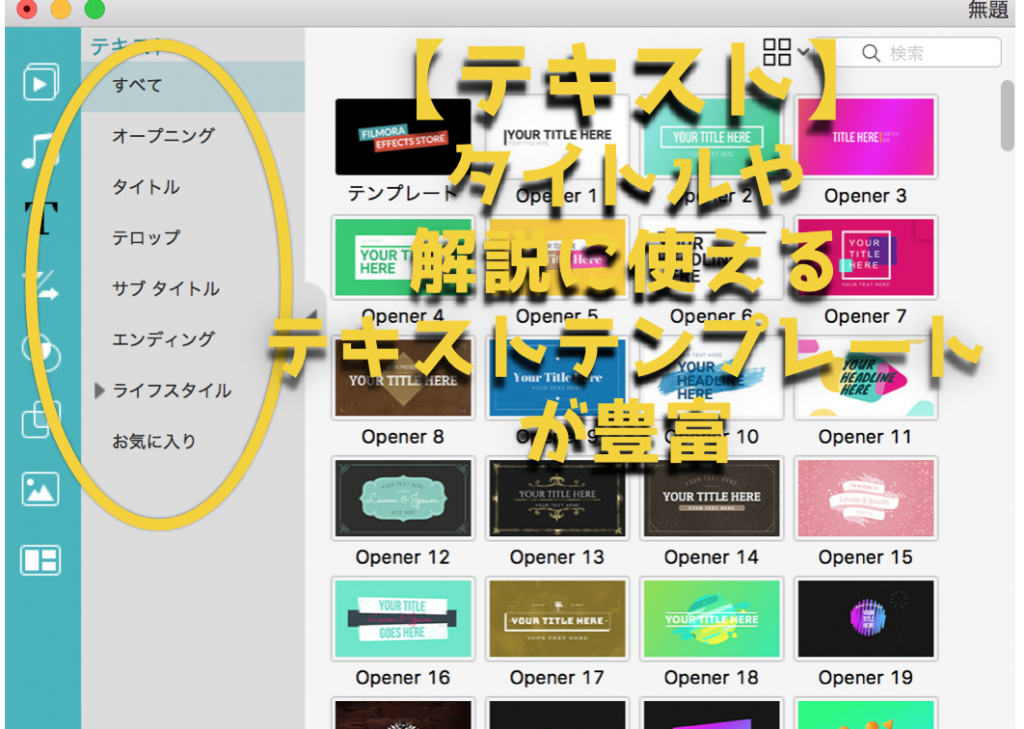Select the Opener 7 template thumbnail
This screenshot has height=729, width=1024.
point(865,257)
